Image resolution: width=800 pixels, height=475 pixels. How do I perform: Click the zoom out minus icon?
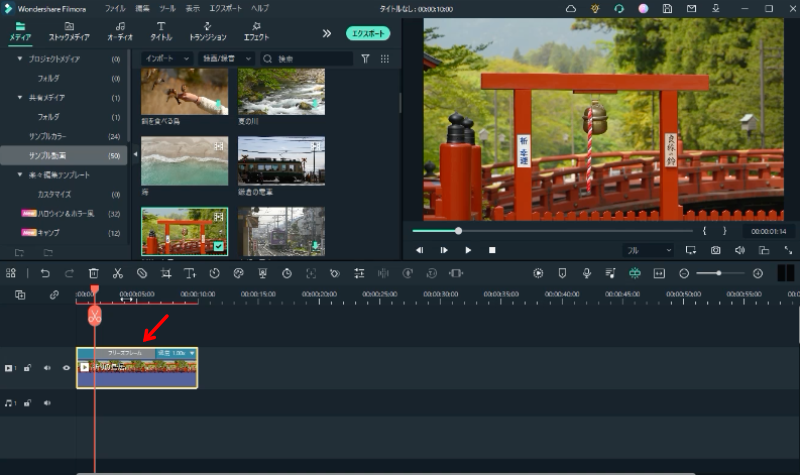(x=684, y=273)
